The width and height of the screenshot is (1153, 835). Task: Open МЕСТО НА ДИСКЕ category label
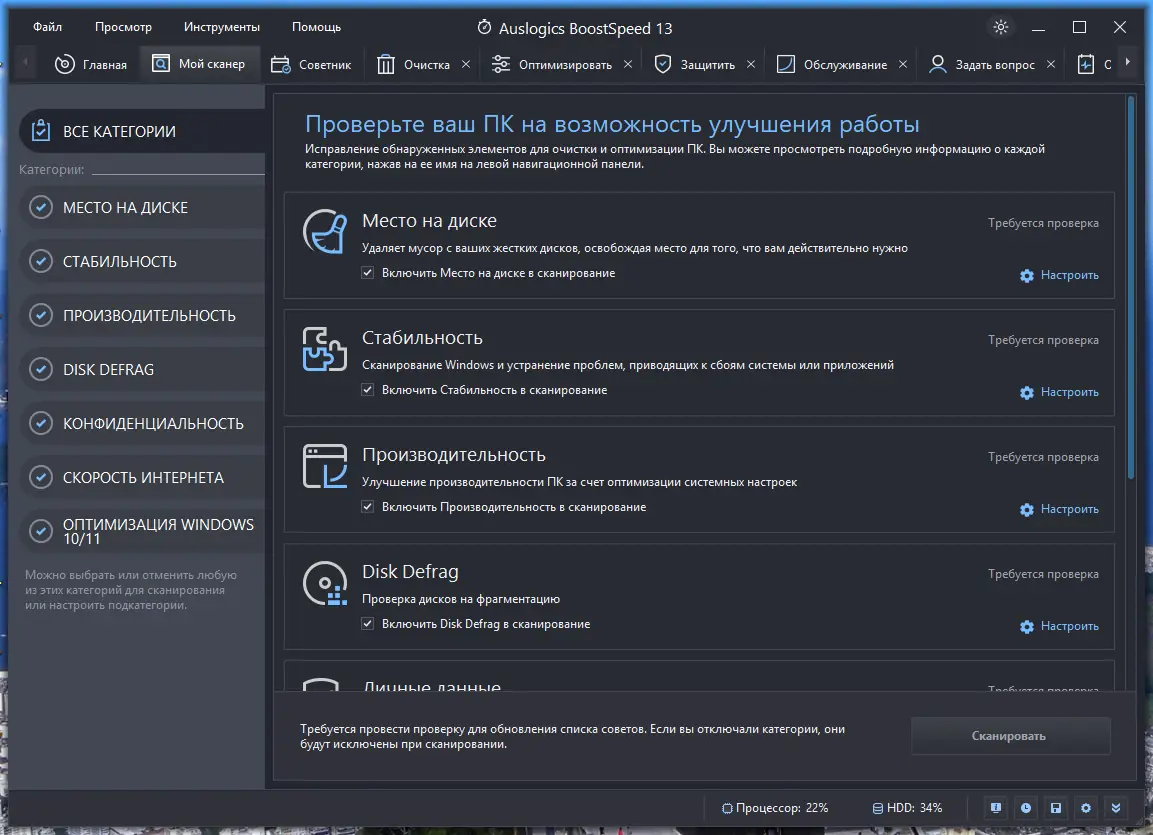(125, 208)
